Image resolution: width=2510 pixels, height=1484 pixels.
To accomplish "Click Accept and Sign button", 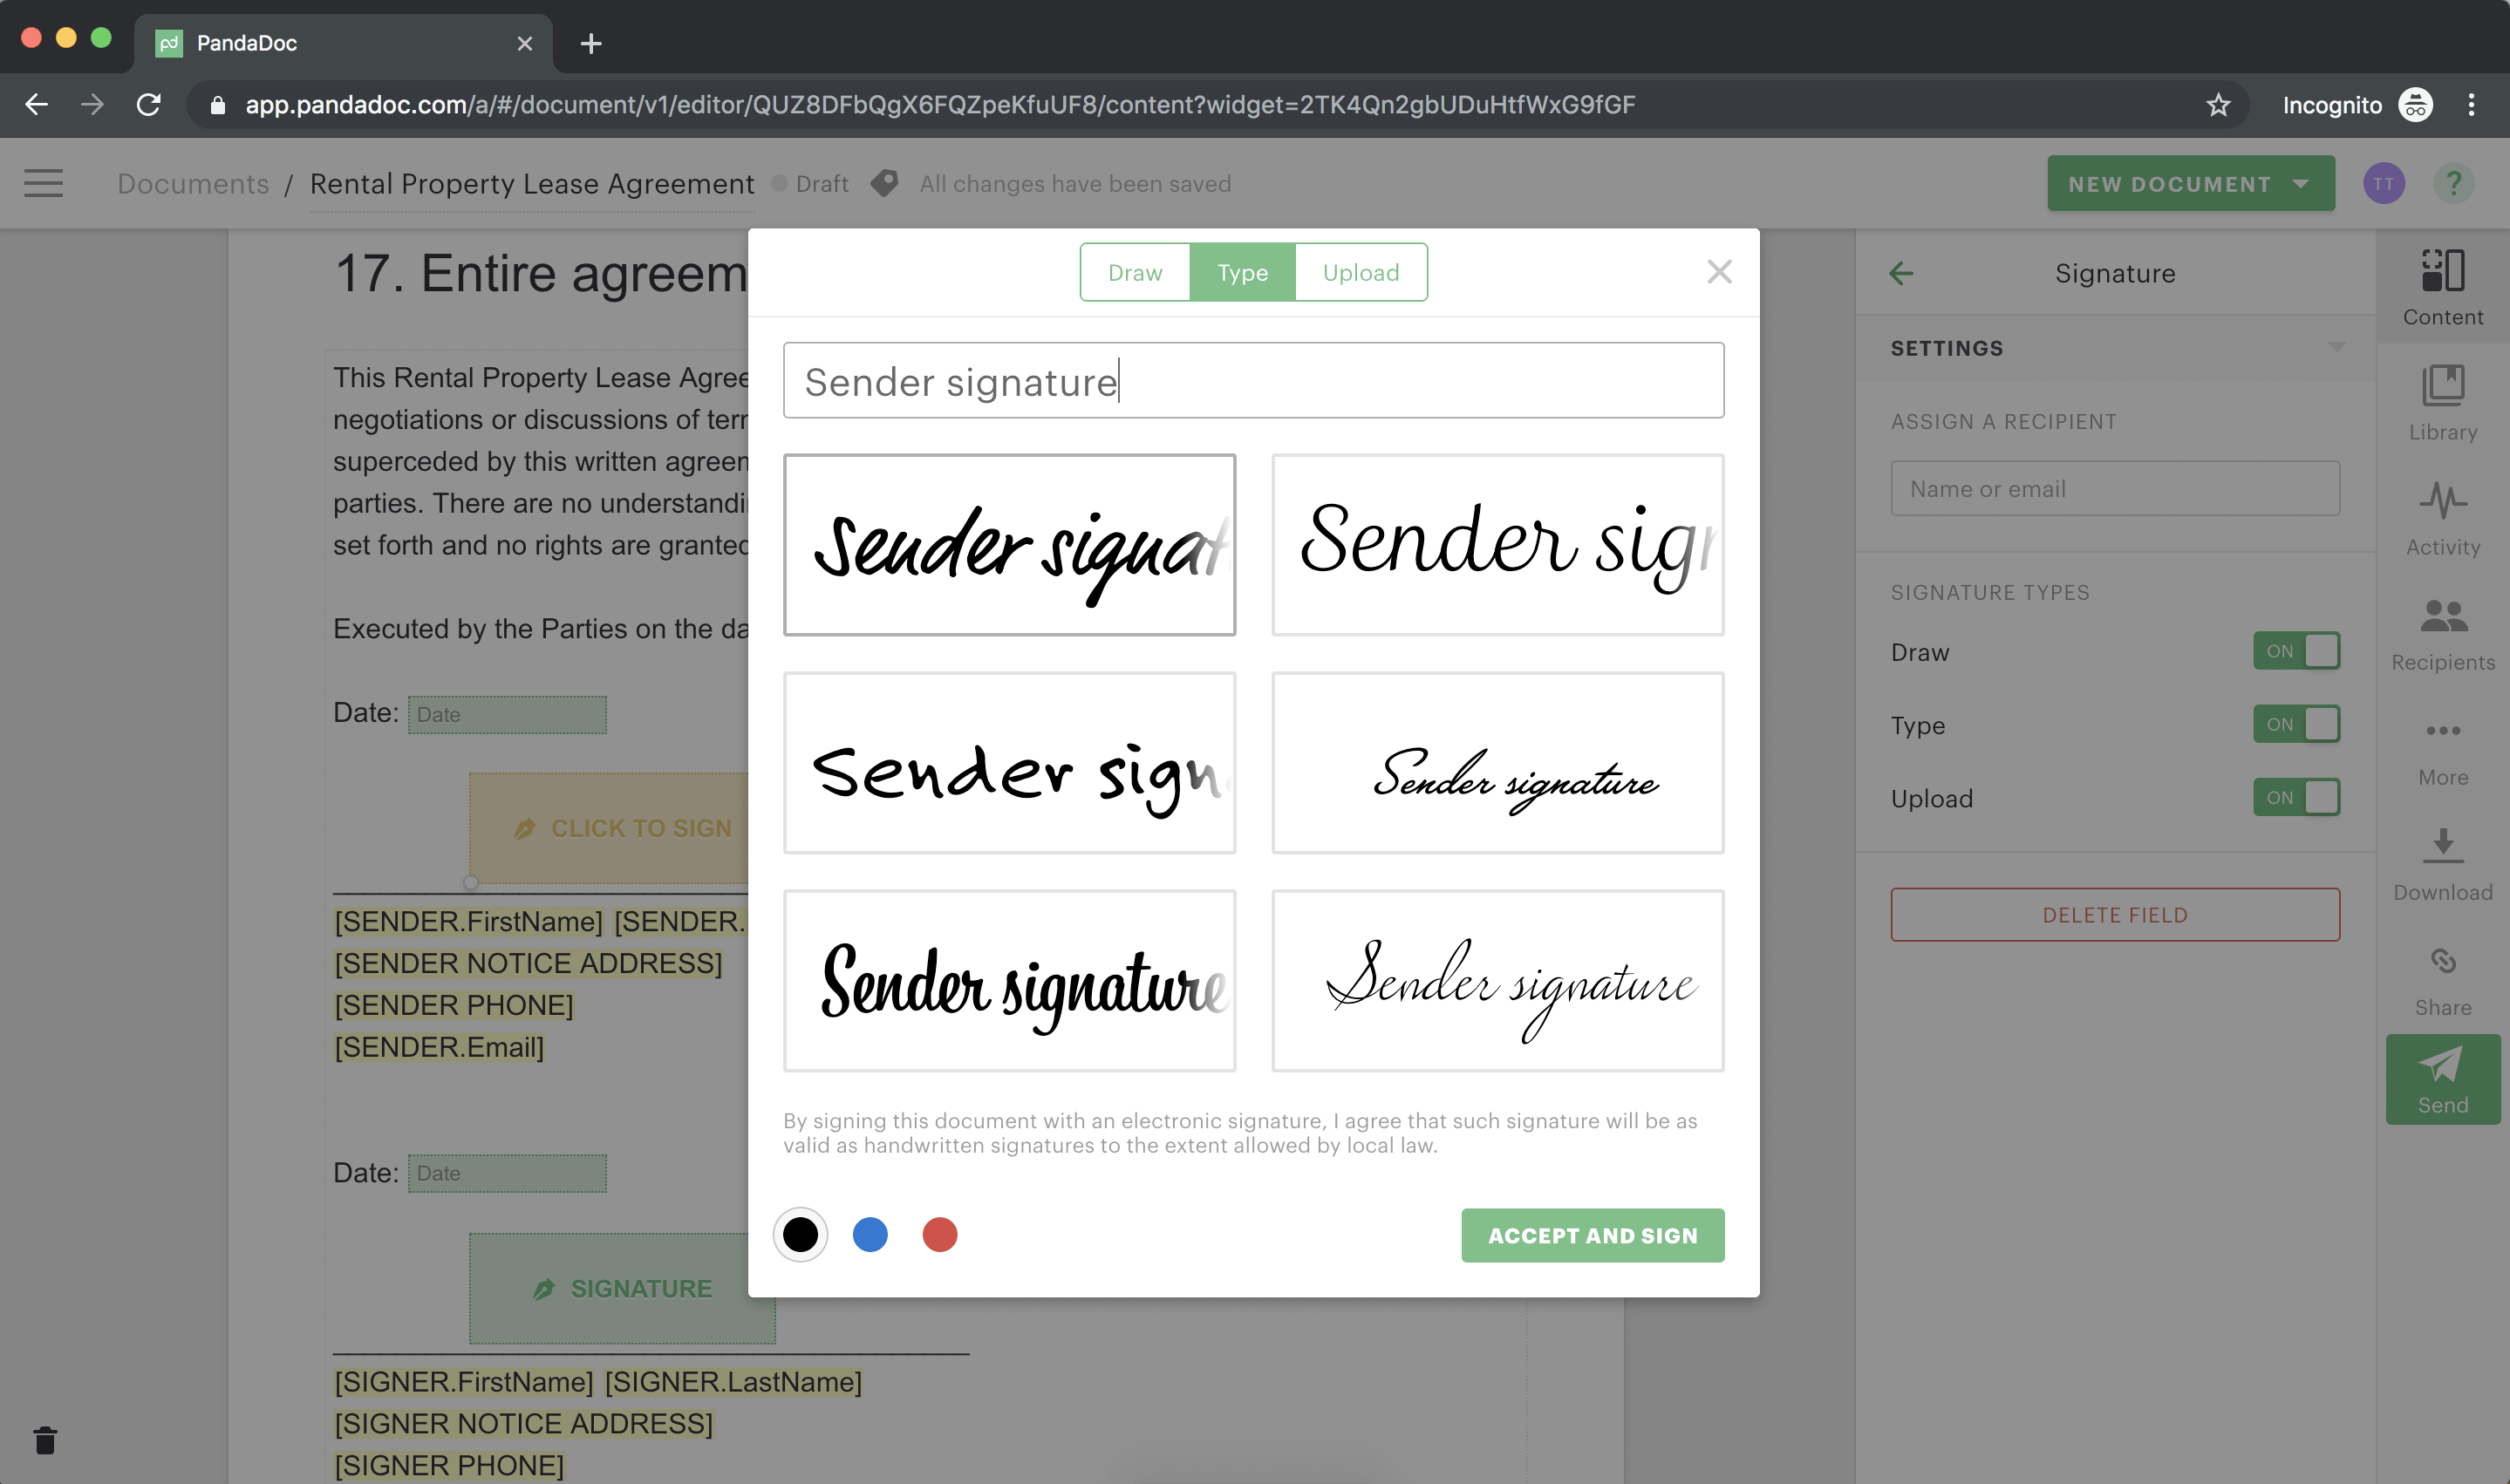I will (x=1592, y=1235).
